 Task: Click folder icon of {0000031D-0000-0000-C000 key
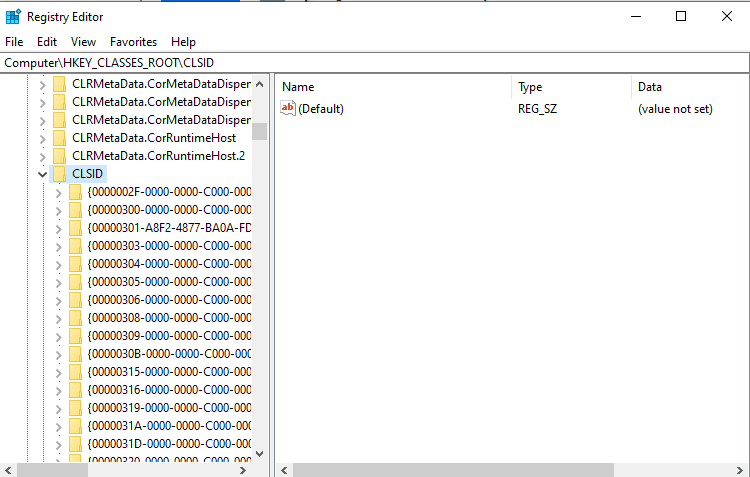tap(75, 444)
